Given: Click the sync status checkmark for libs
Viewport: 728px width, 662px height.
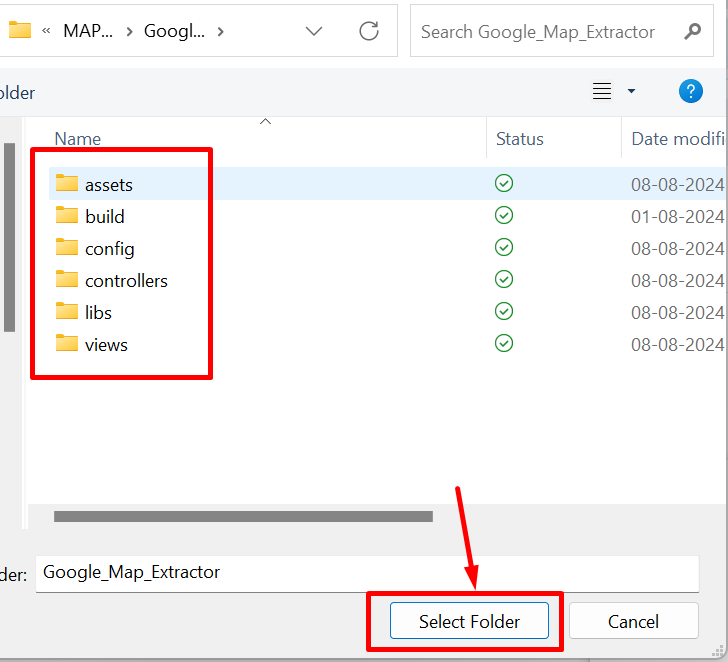Looking at the screenshot, I should click(504, 311).
